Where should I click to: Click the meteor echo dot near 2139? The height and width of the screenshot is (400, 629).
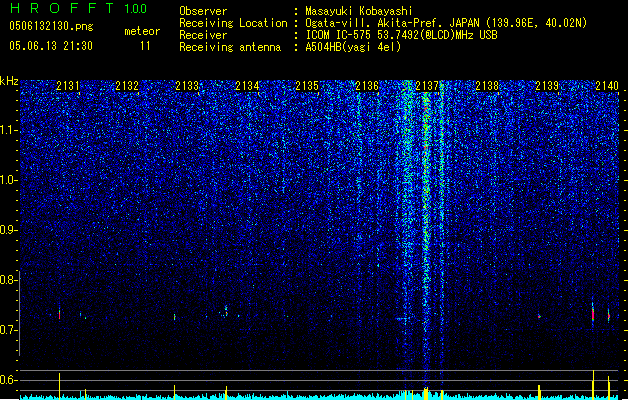pyautogui.click(x=540, y=317)
